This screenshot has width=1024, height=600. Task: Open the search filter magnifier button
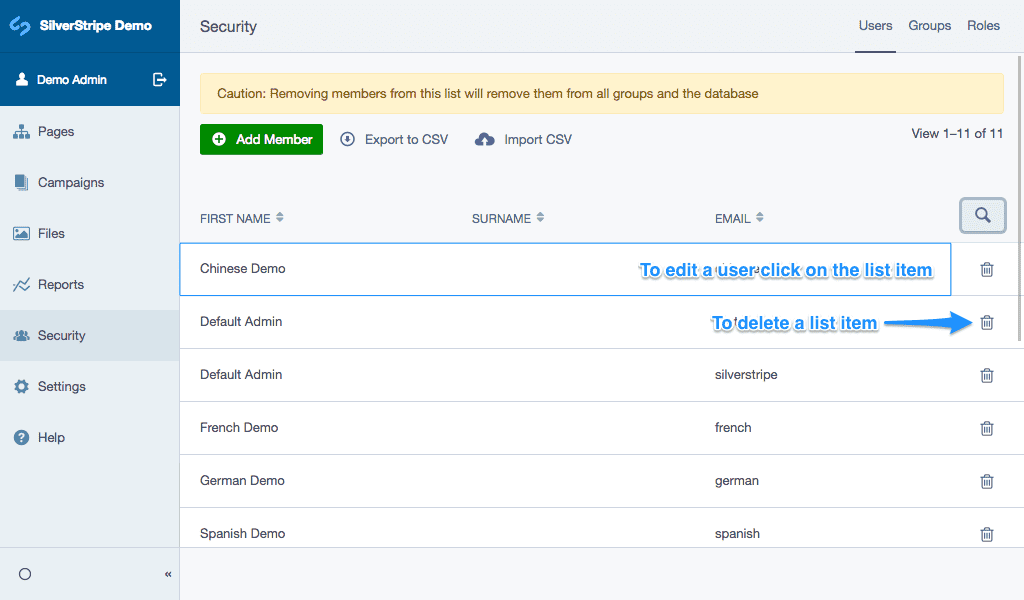pyautogui.click(x=982, y=216)
